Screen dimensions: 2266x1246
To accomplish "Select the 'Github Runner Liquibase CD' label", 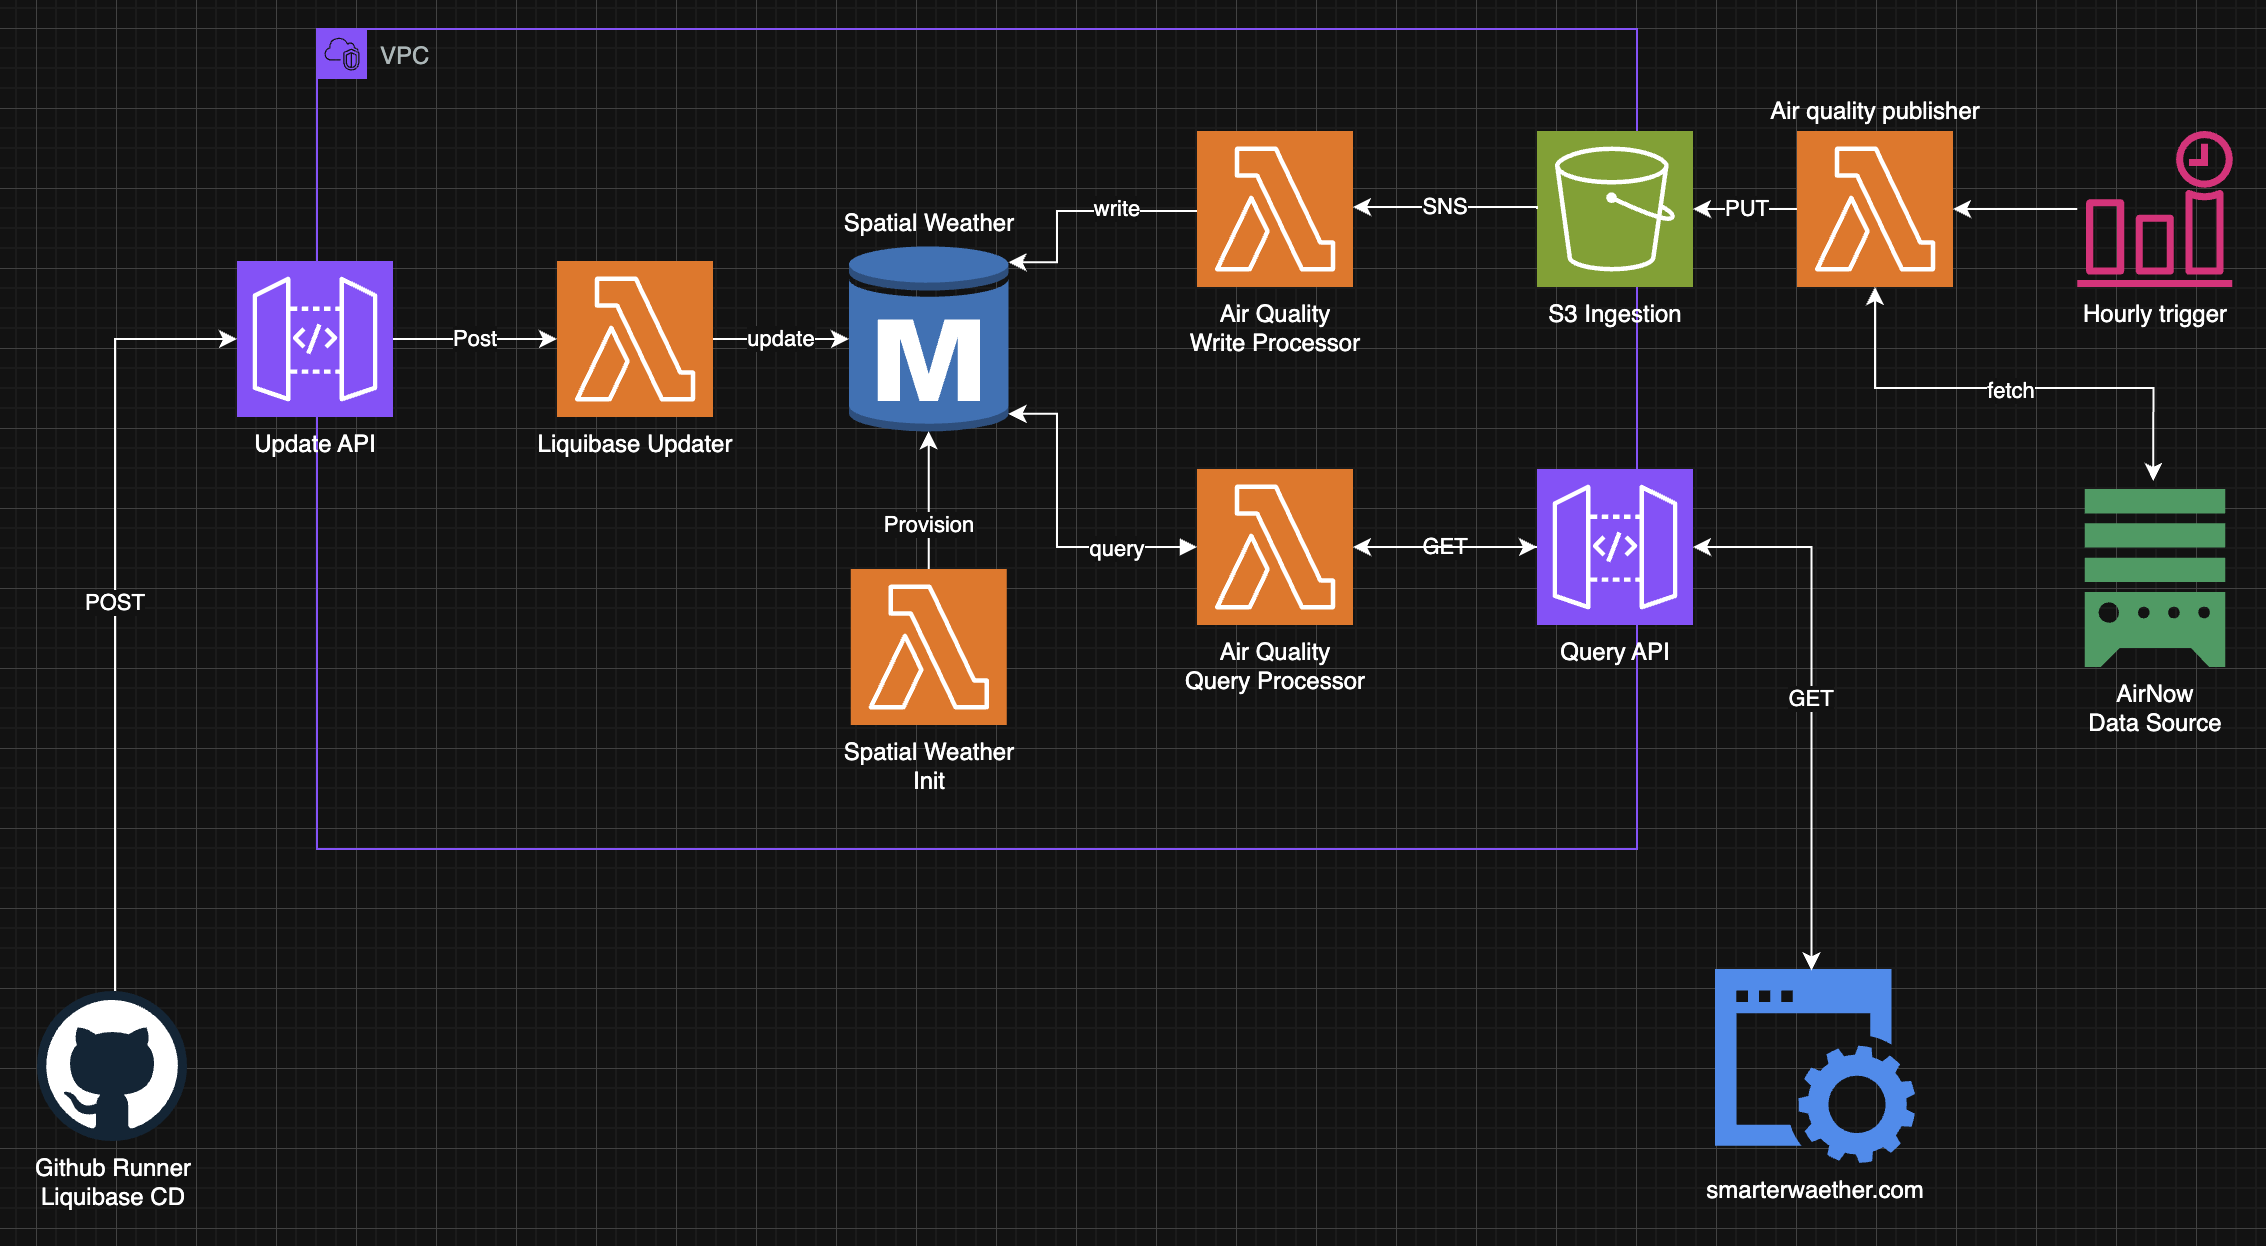I will coord(113,1182).
